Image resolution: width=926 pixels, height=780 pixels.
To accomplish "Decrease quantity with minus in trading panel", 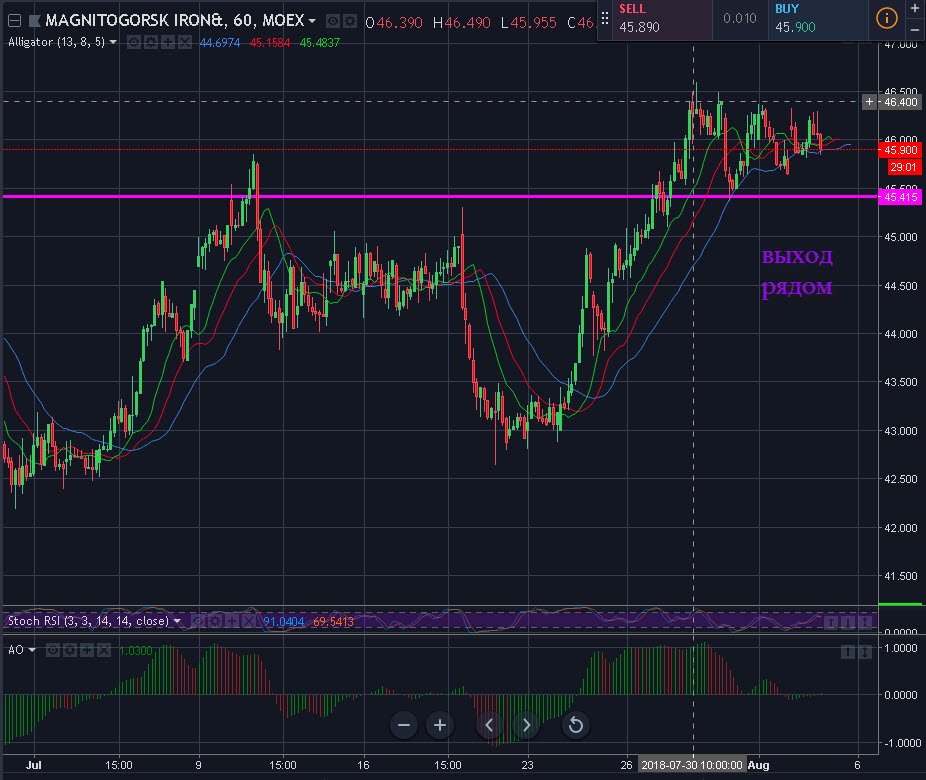I will tap(915, 30).
